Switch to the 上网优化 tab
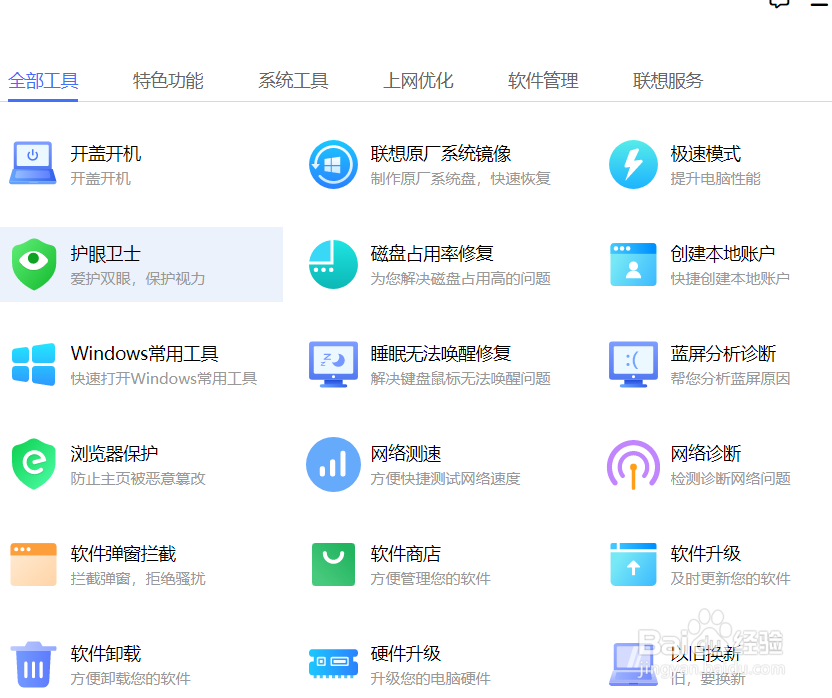The height and width of the screenshot is (698, 832). [418, 80]
